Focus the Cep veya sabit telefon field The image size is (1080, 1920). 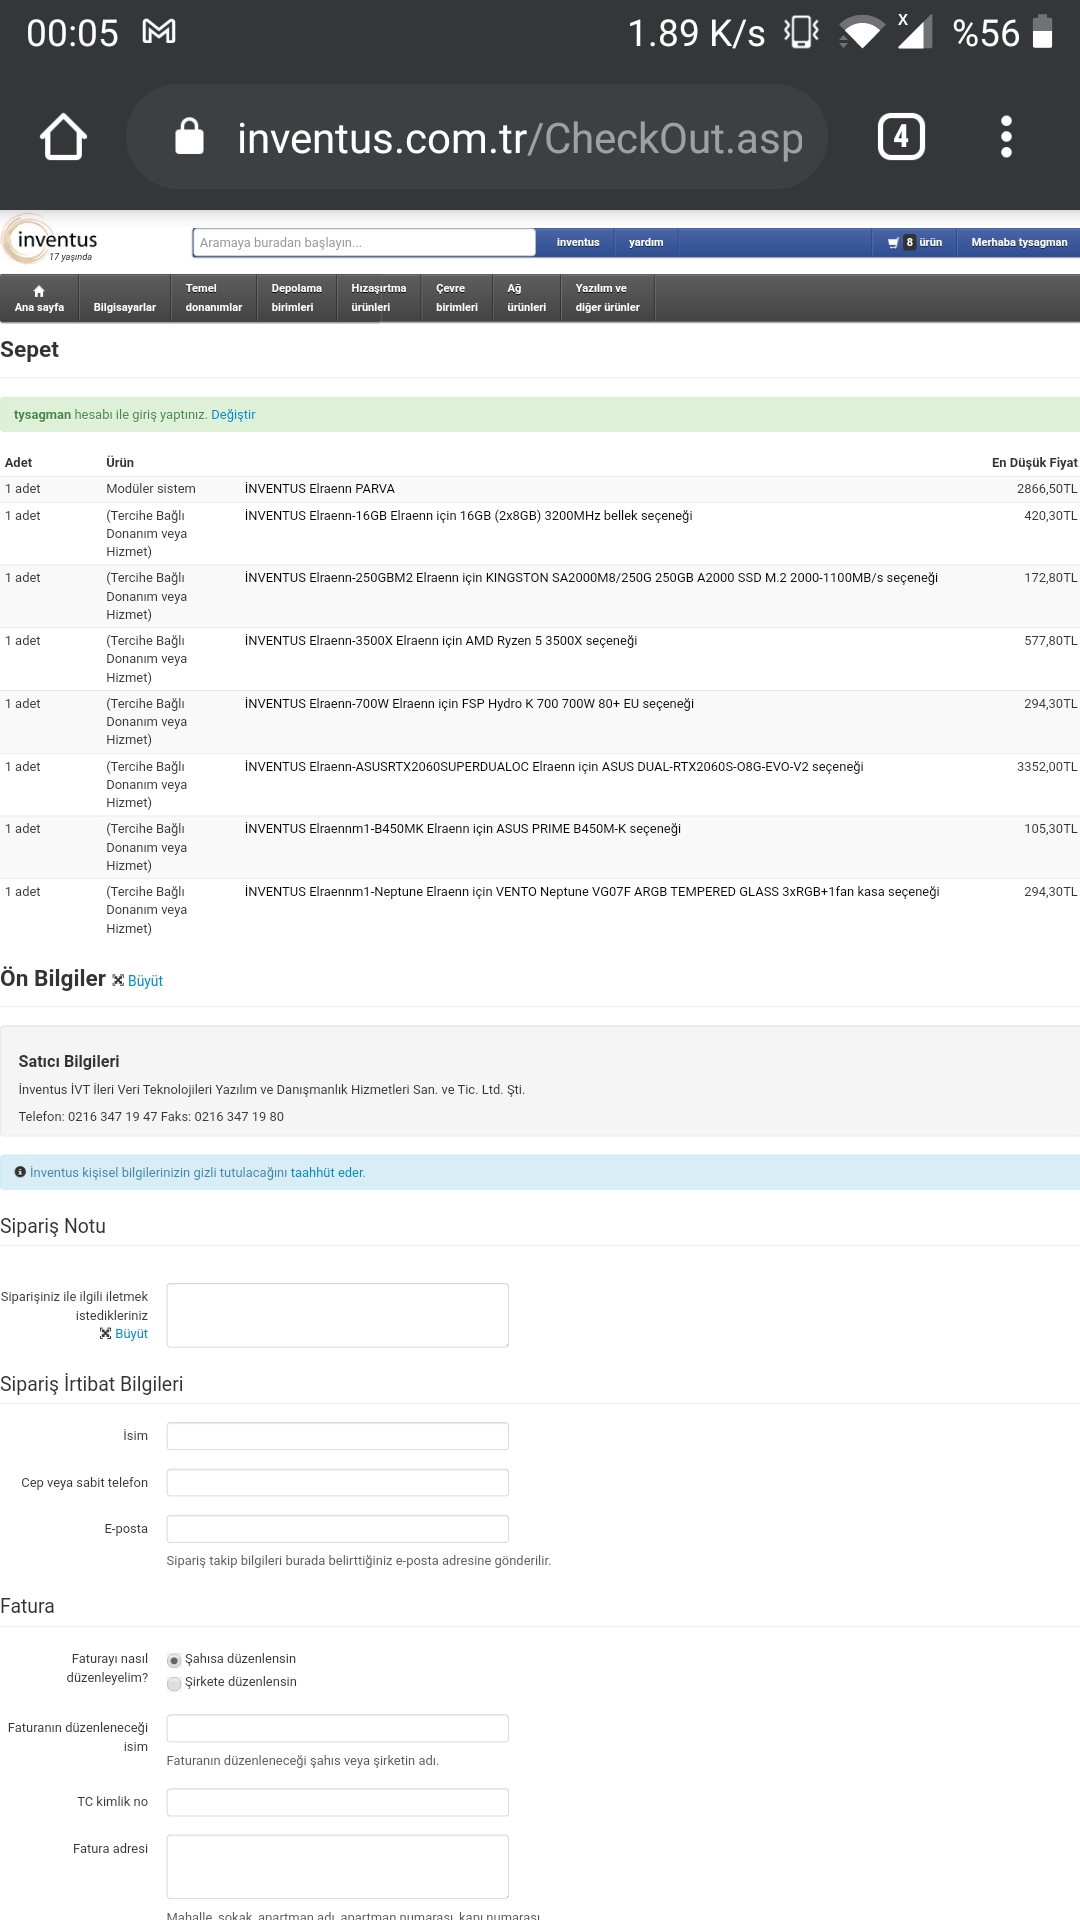coord(338,1482)
